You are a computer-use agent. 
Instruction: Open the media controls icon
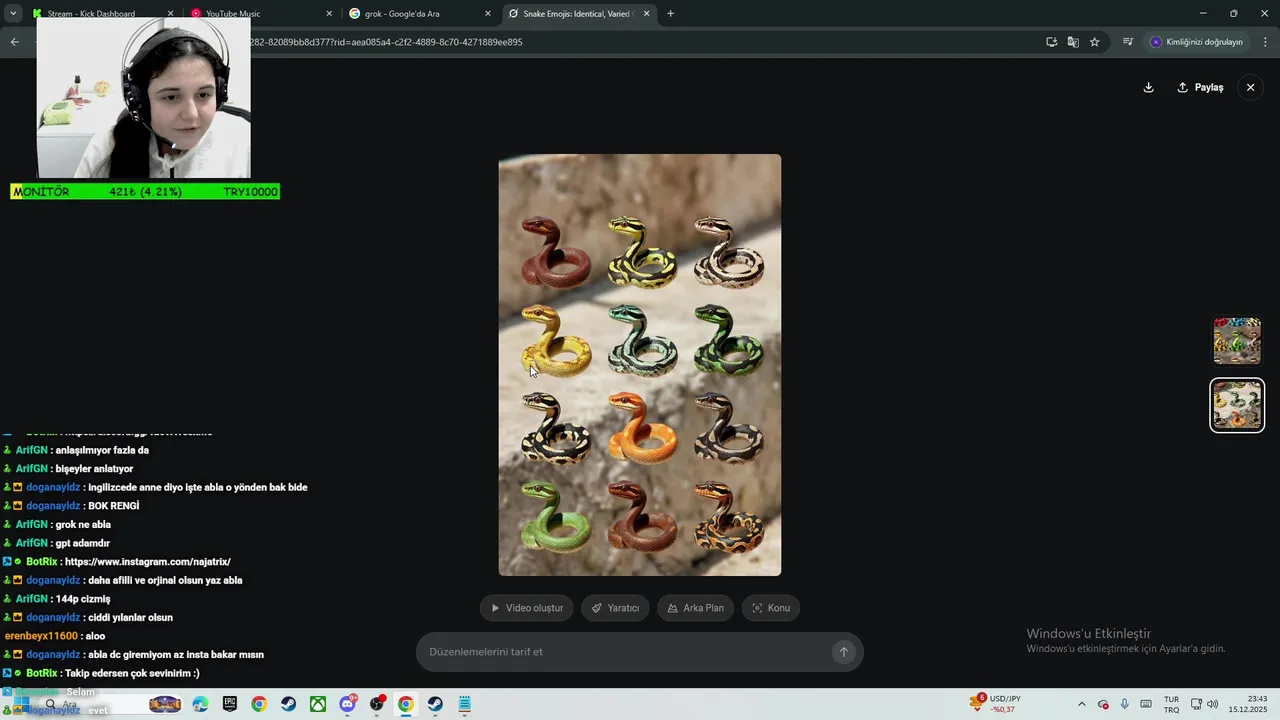[x=1128, y=42]
